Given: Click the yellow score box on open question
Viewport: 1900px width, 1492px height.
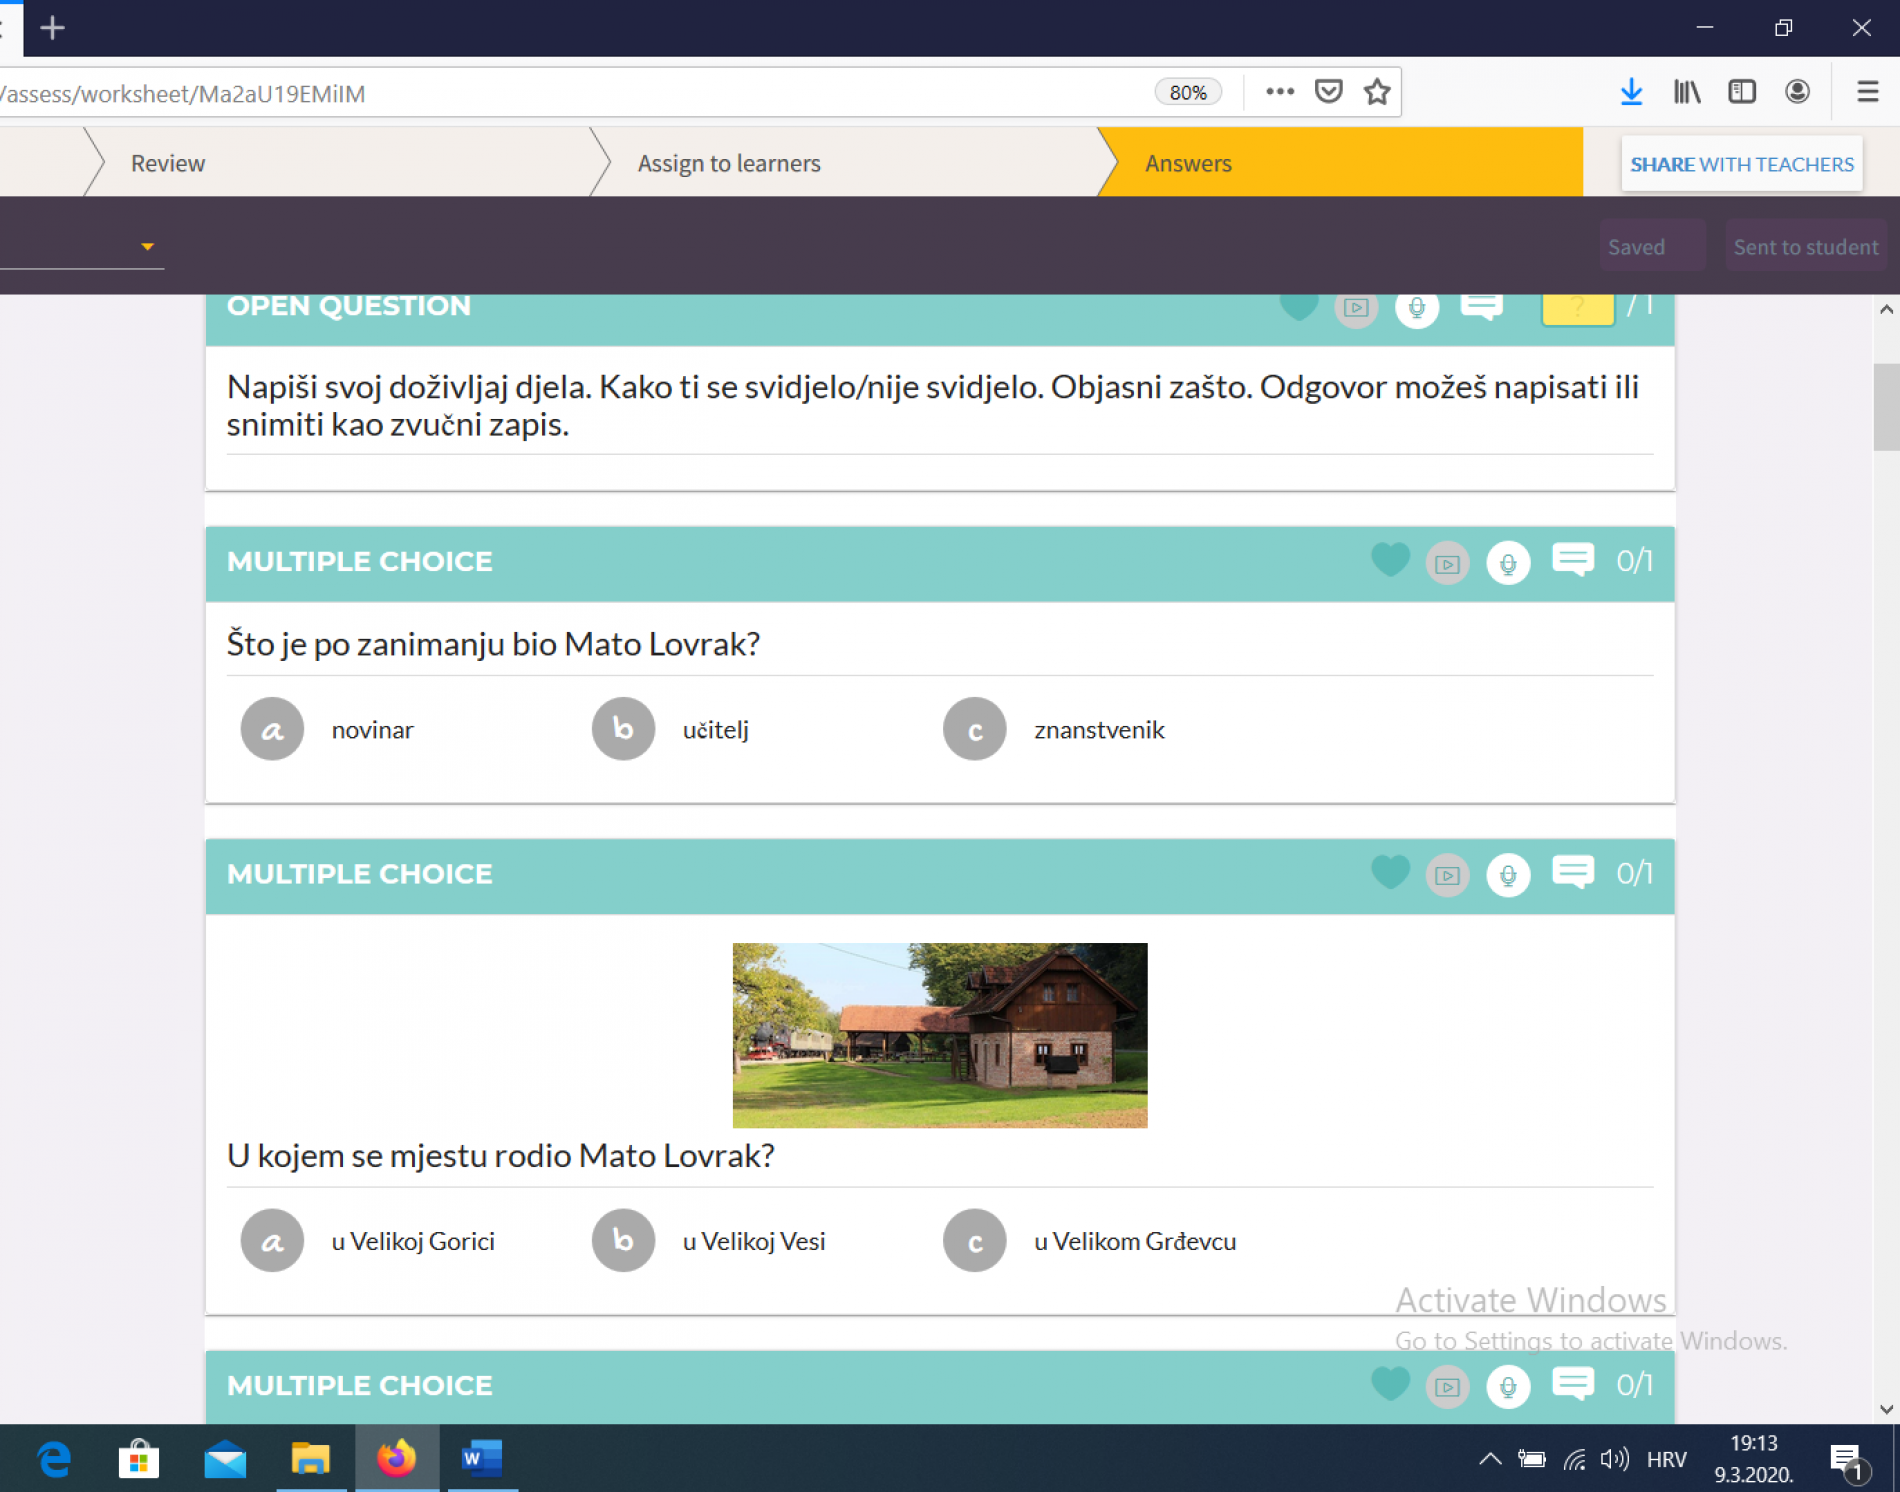Looking at the screenshot, I should [x=1577, y=308].
